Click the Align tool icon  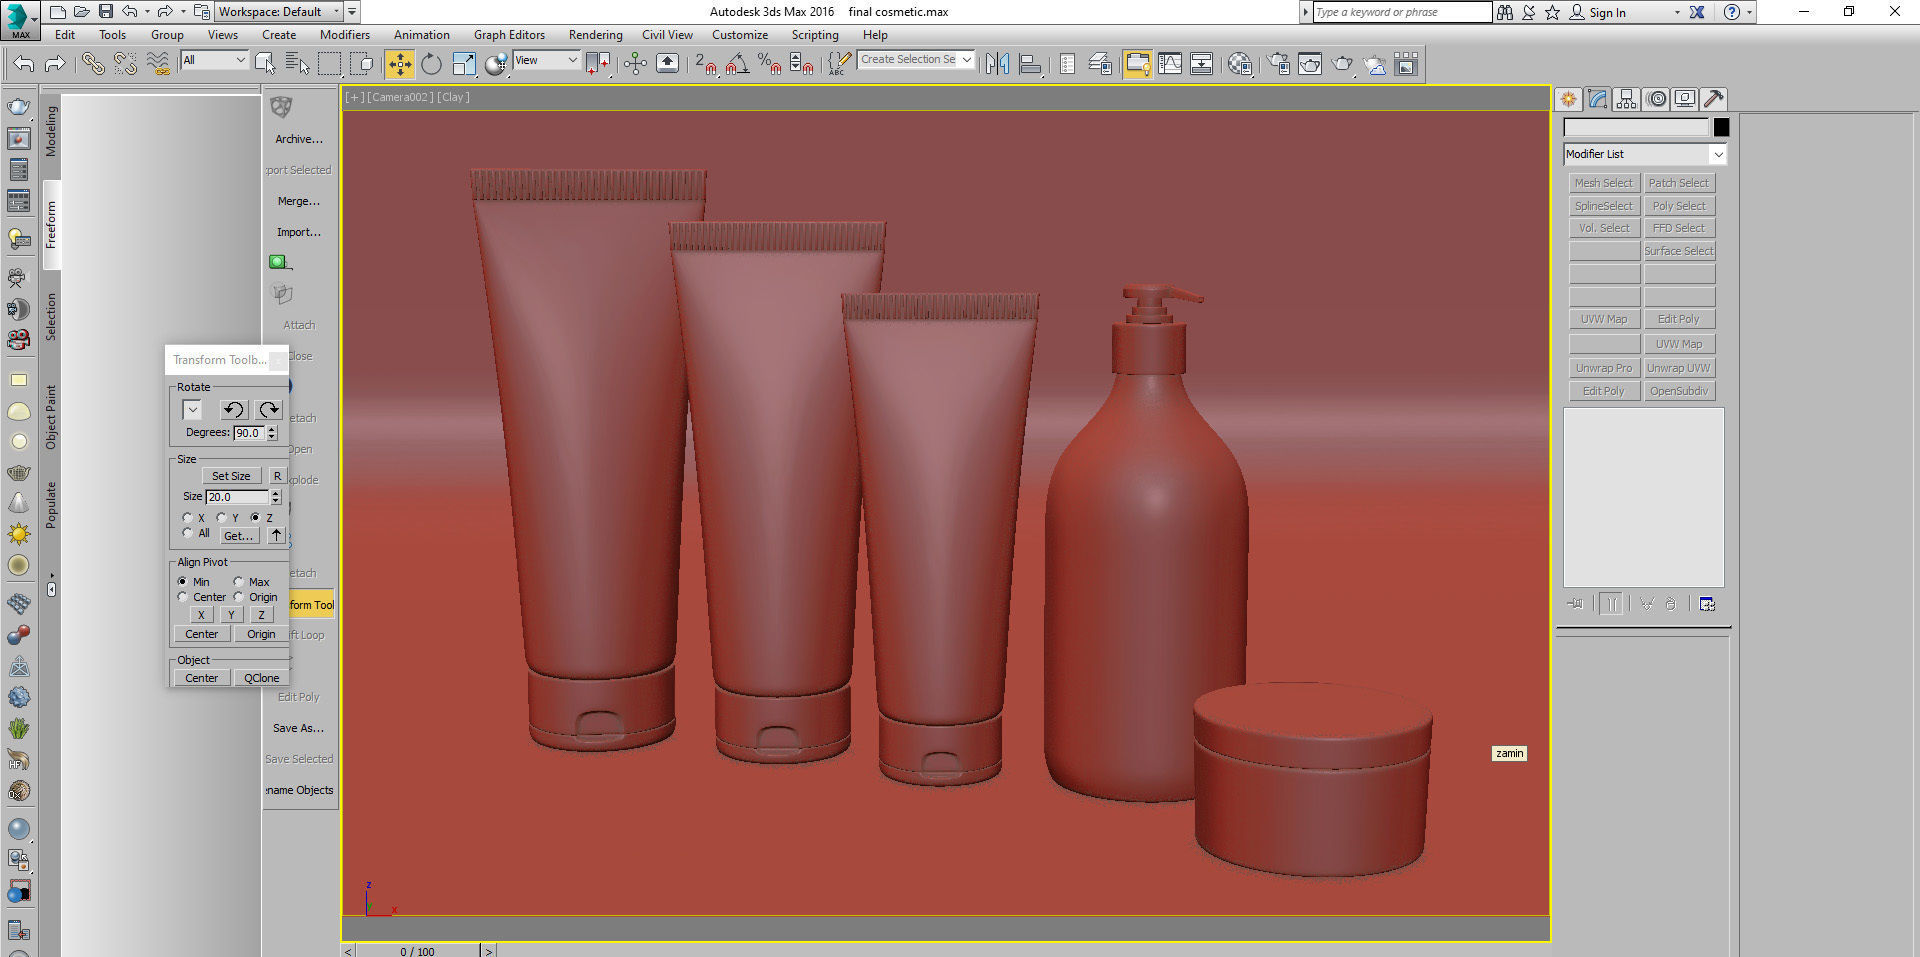click(x=1030, y=64)
